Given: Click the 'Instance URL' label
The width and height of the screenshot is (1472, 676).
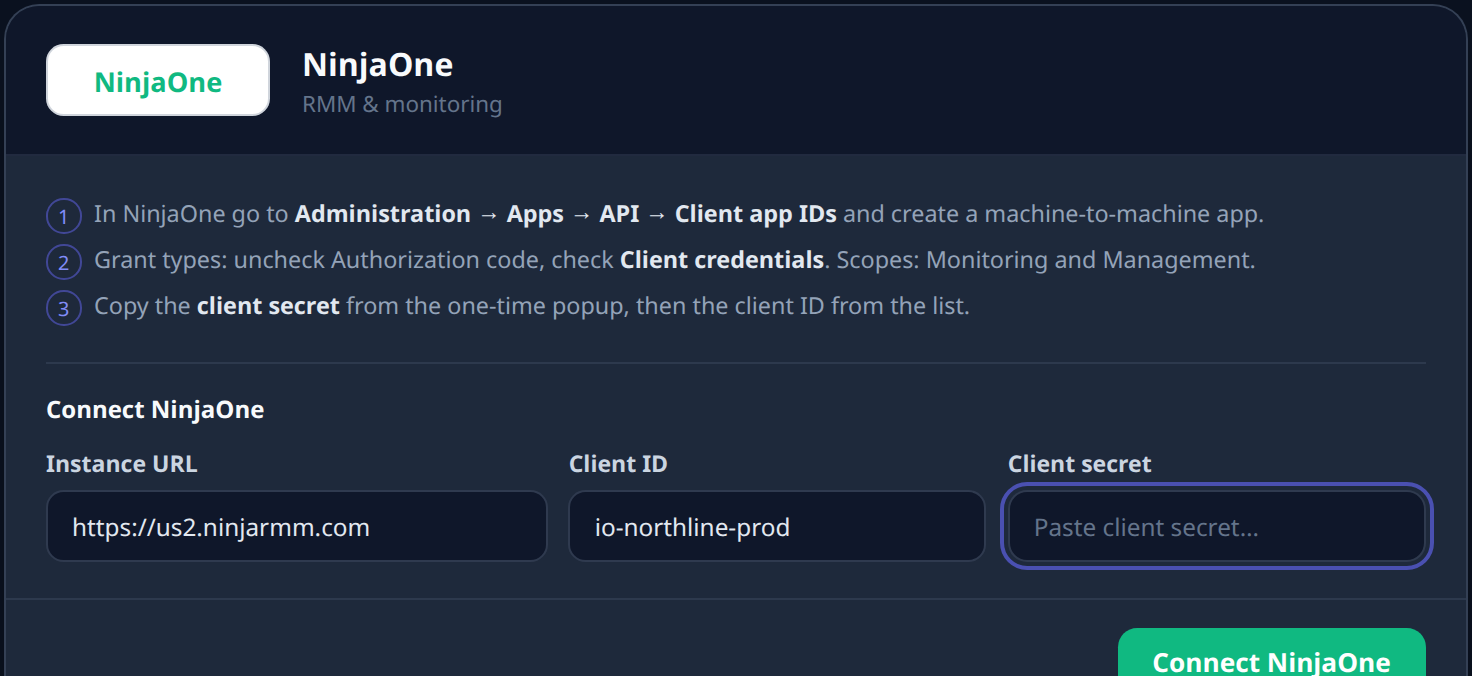Looking at the screenshot, I should pyautogui.click(x=122, y=464).
